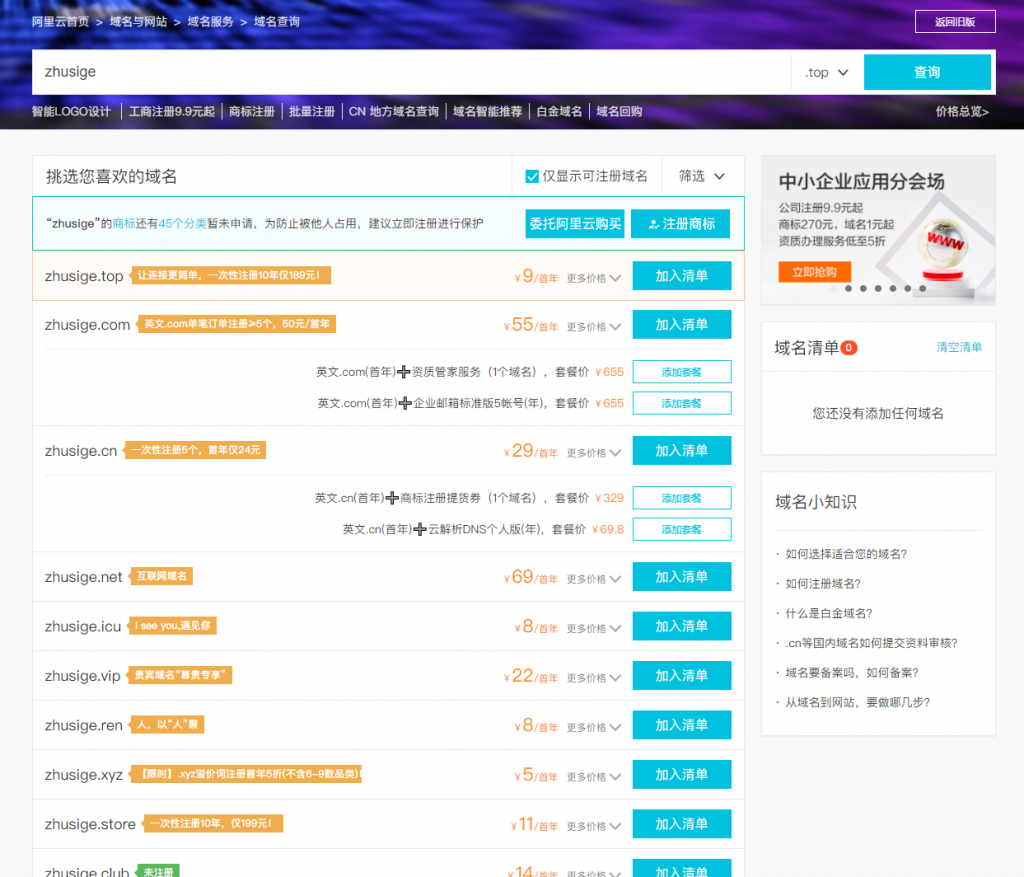
Task: Add 资质管家服务 package for .com
Action: point(682,372)
